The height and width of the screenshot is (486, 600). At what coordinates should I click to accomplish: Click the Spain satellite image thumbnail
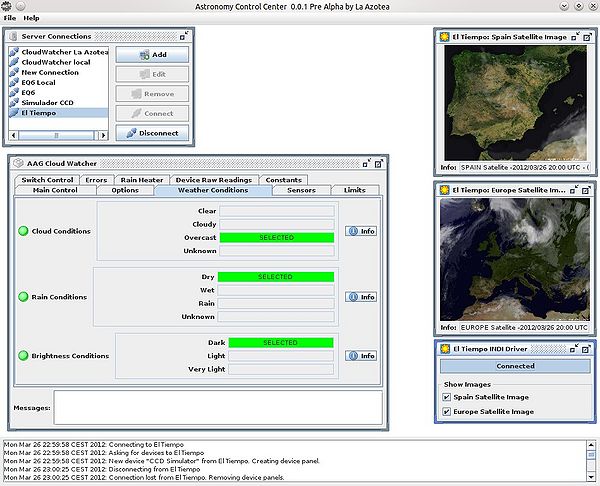click(x=515, y=103)
